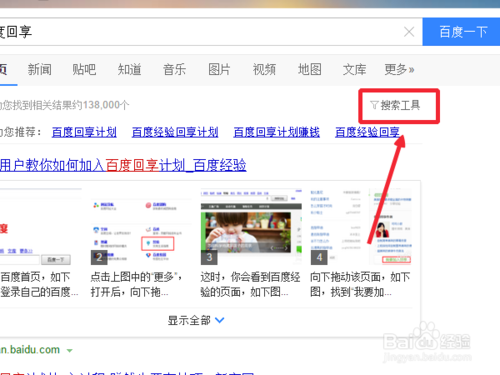Open the 图片 tab
Screen dimensions: 500x375
point(219,70)
